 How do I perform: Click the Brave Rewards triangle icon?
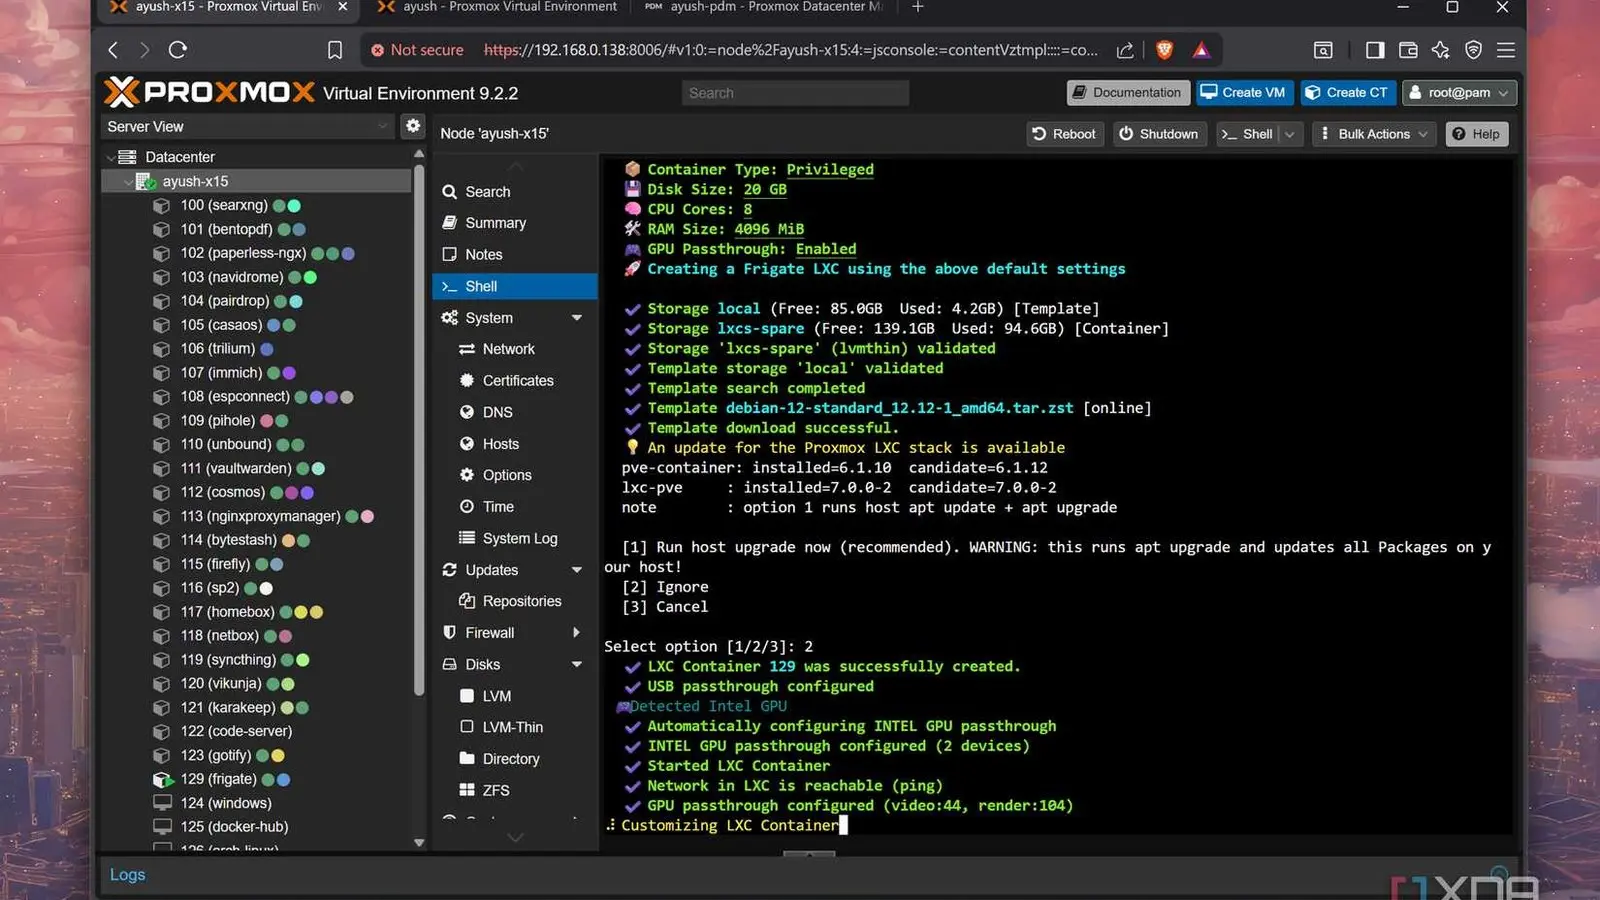coord(1201,50)
